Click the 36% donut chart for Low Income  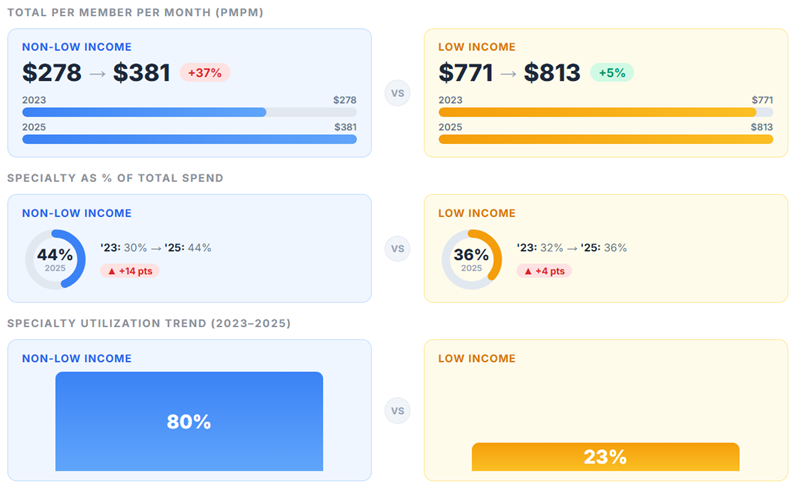471,259
